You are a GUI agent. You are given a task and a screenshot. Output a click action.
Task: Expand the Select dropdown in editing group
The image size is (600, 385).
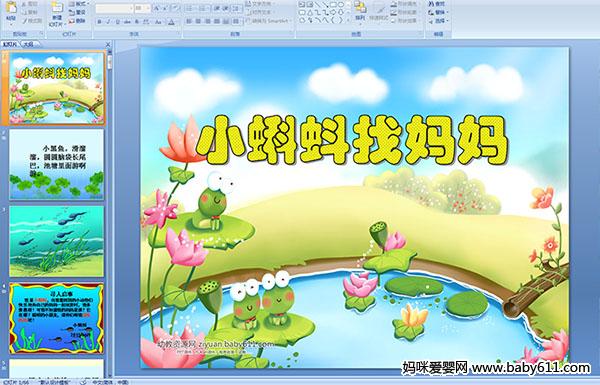click(439, 21)
